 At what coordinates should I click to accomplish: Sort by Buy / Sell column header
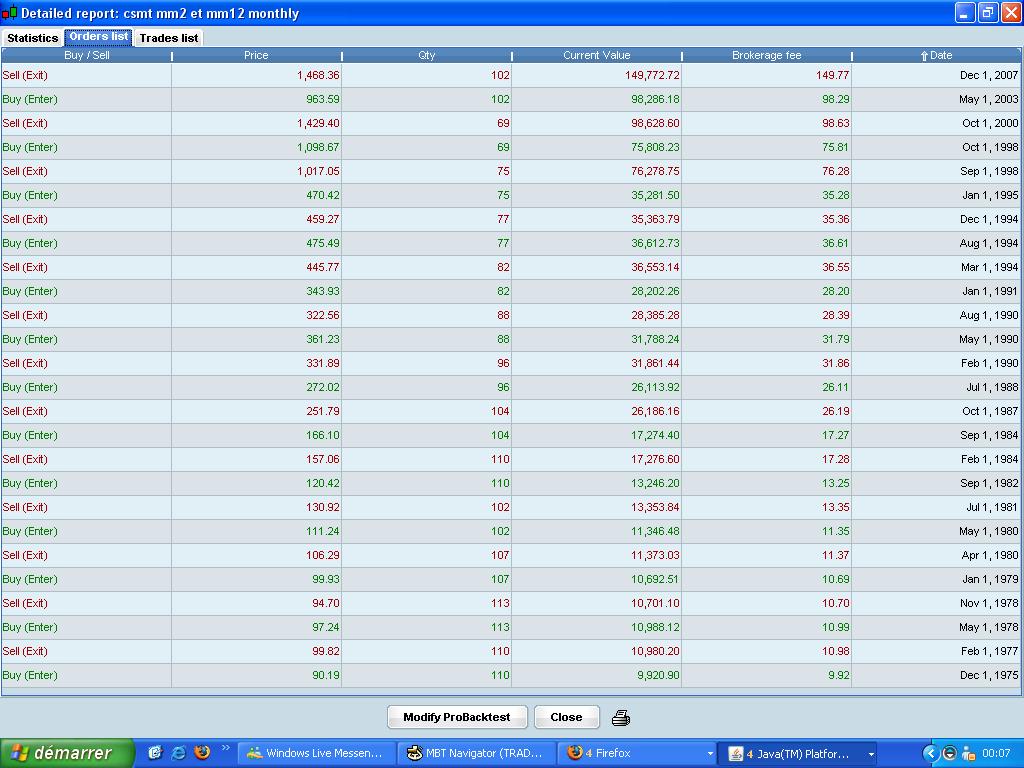86,56
